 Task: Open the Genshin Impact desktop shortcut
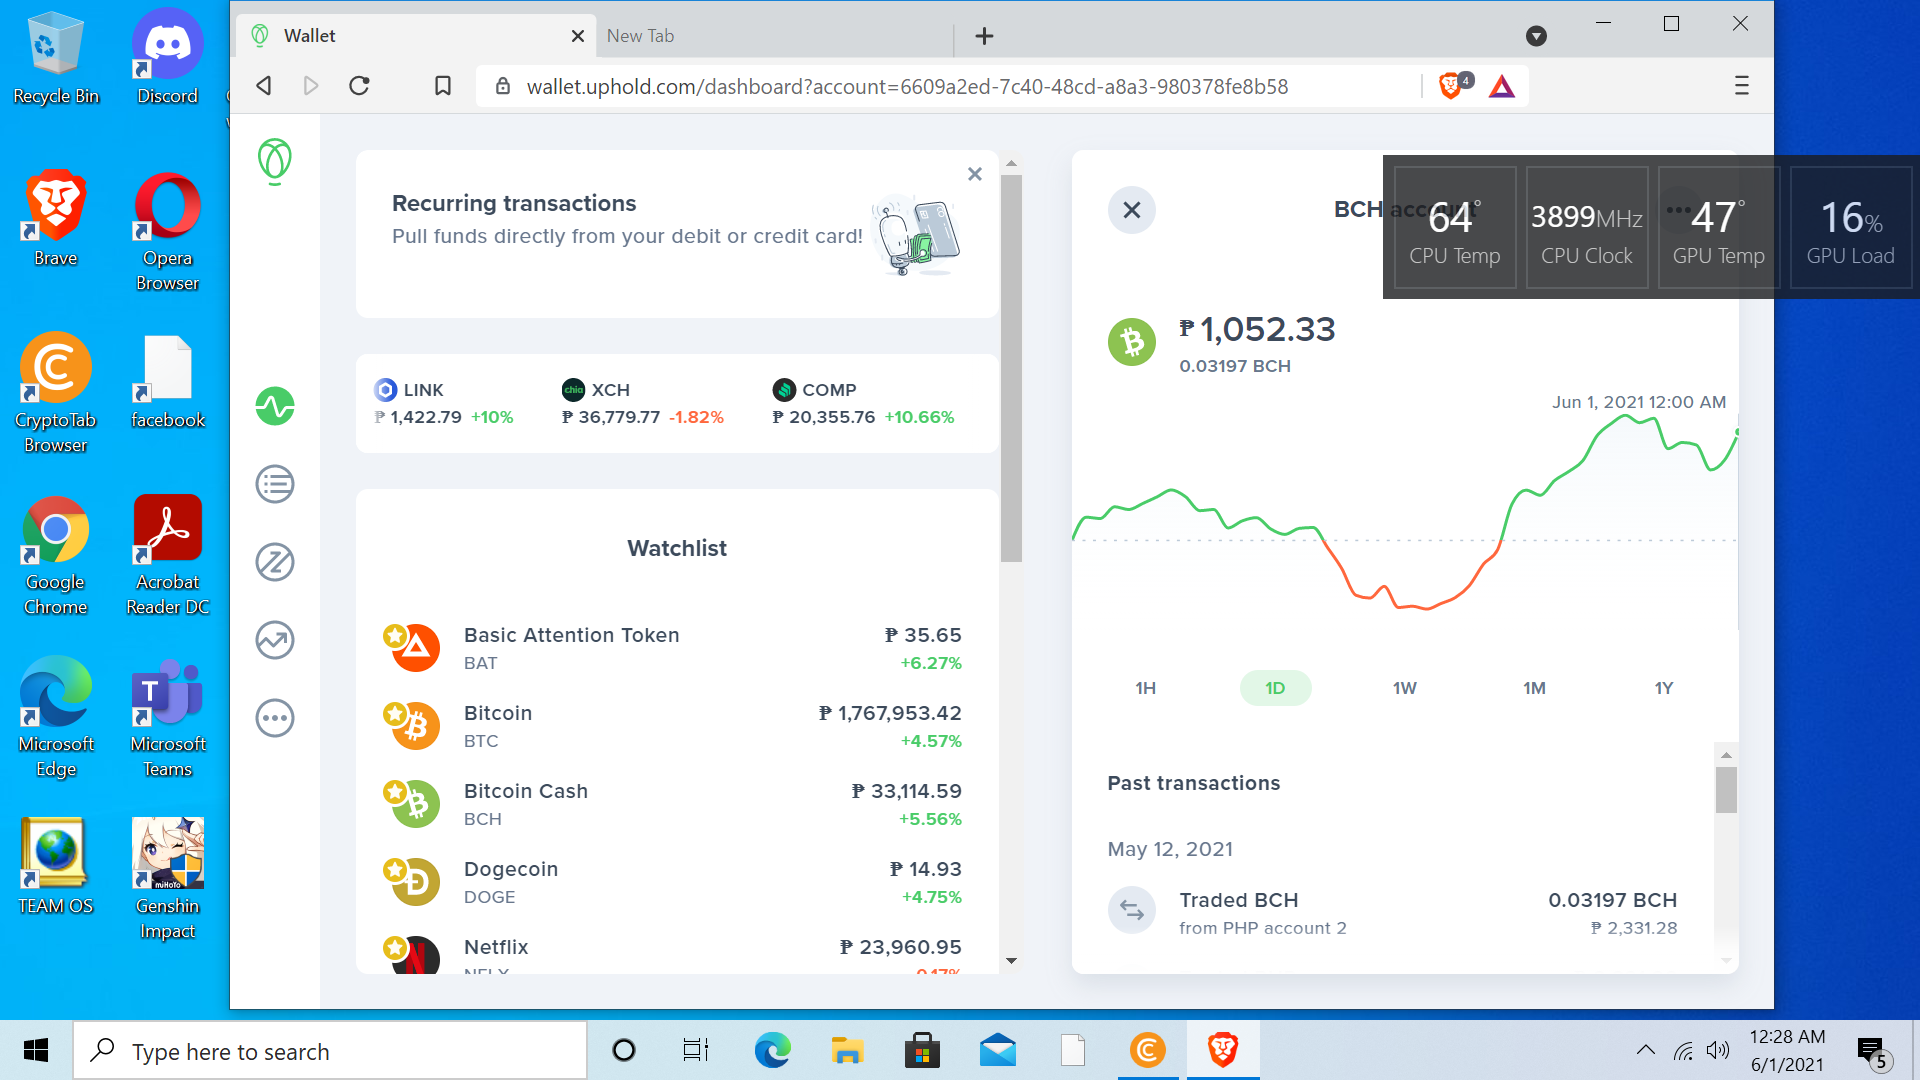[x=168, y=879]
